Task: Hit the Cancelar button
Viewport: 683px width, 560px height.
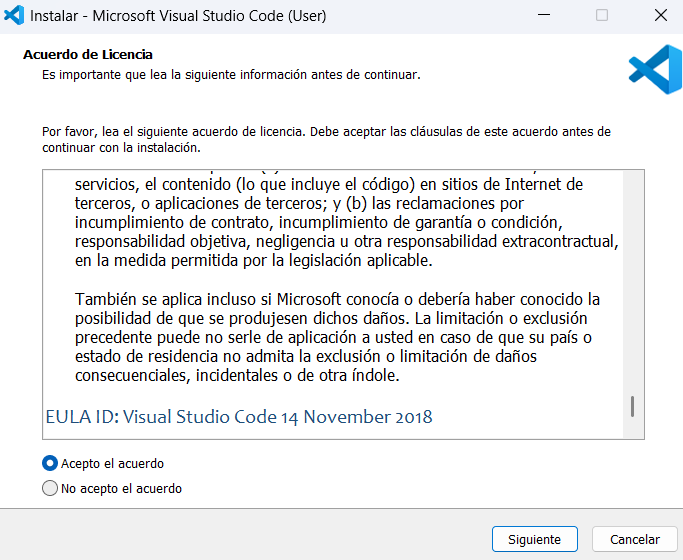Action: (628, 539)
